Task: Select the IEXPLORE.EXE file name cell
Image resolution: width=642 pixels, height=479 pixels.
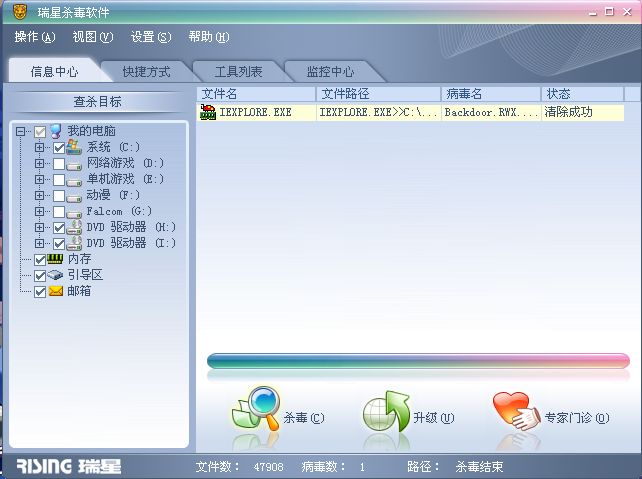Action: [x=255, y=112]
